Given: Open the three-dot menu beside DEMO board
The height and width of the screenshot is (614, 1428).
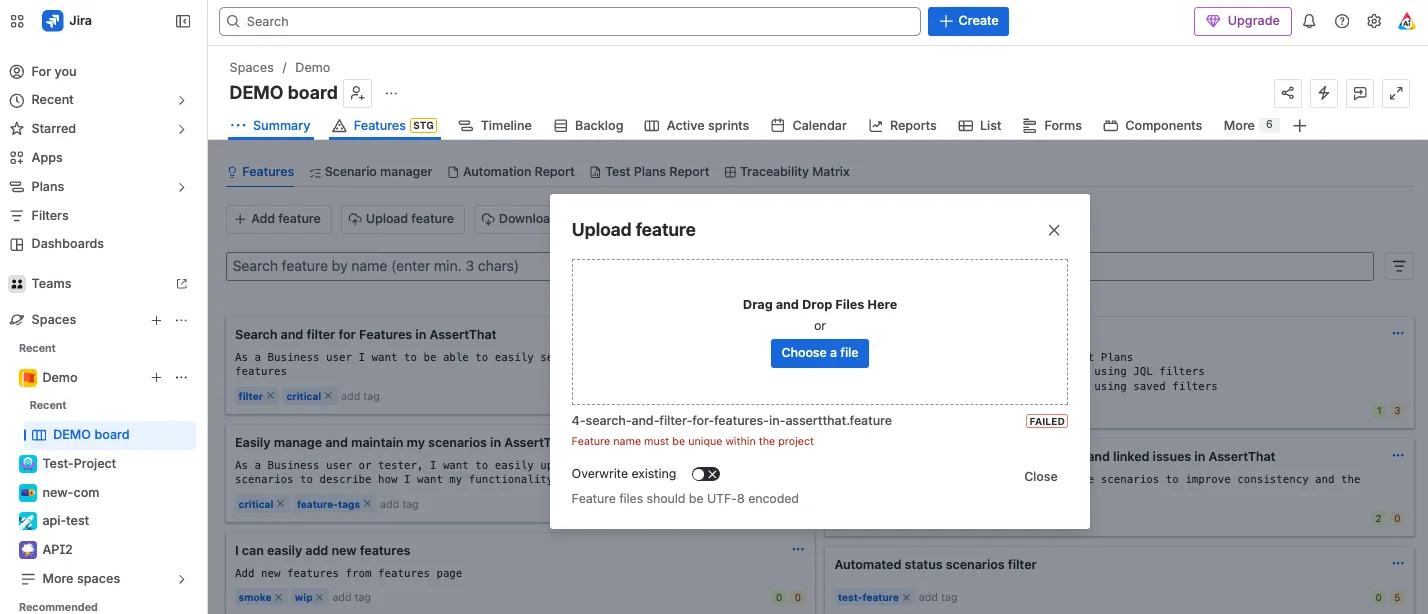Looking at the screenshot, I should [391, 93].
